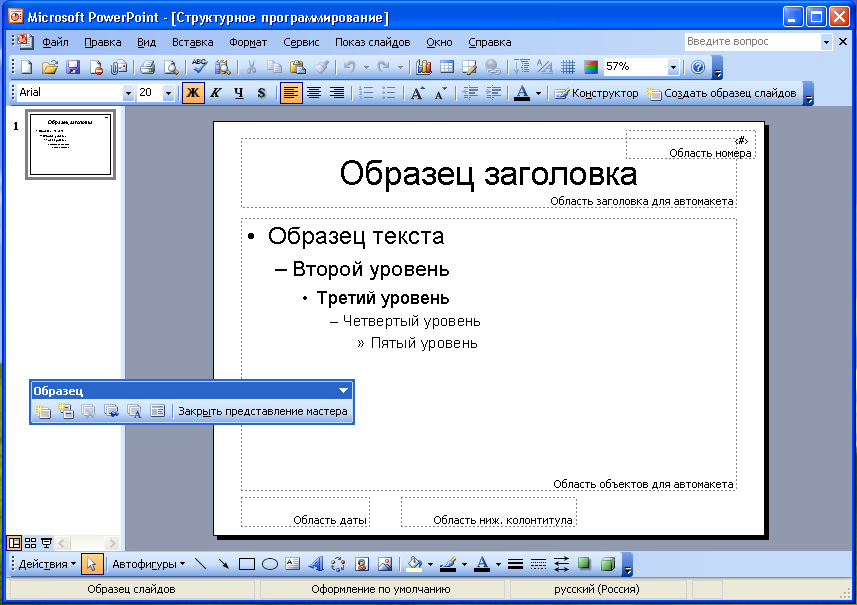
Task: Switch to slide sorter view
Action: (x=31, y=543)
